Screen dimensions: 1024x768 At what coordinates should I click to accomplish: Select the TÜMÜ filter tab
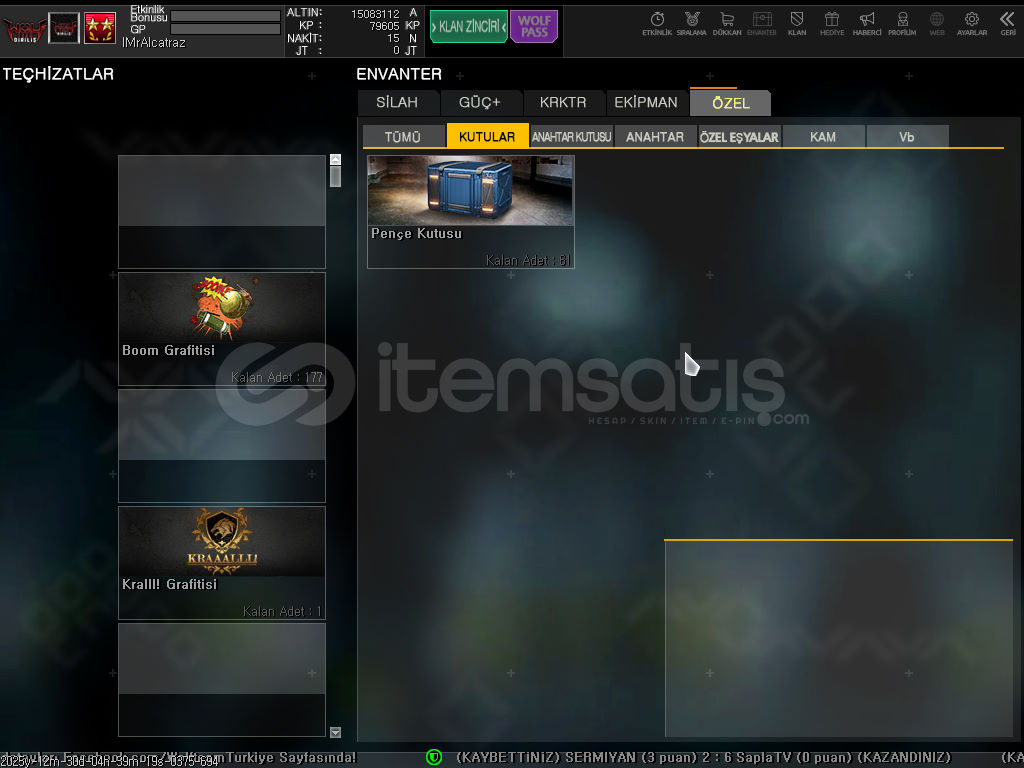403,137
